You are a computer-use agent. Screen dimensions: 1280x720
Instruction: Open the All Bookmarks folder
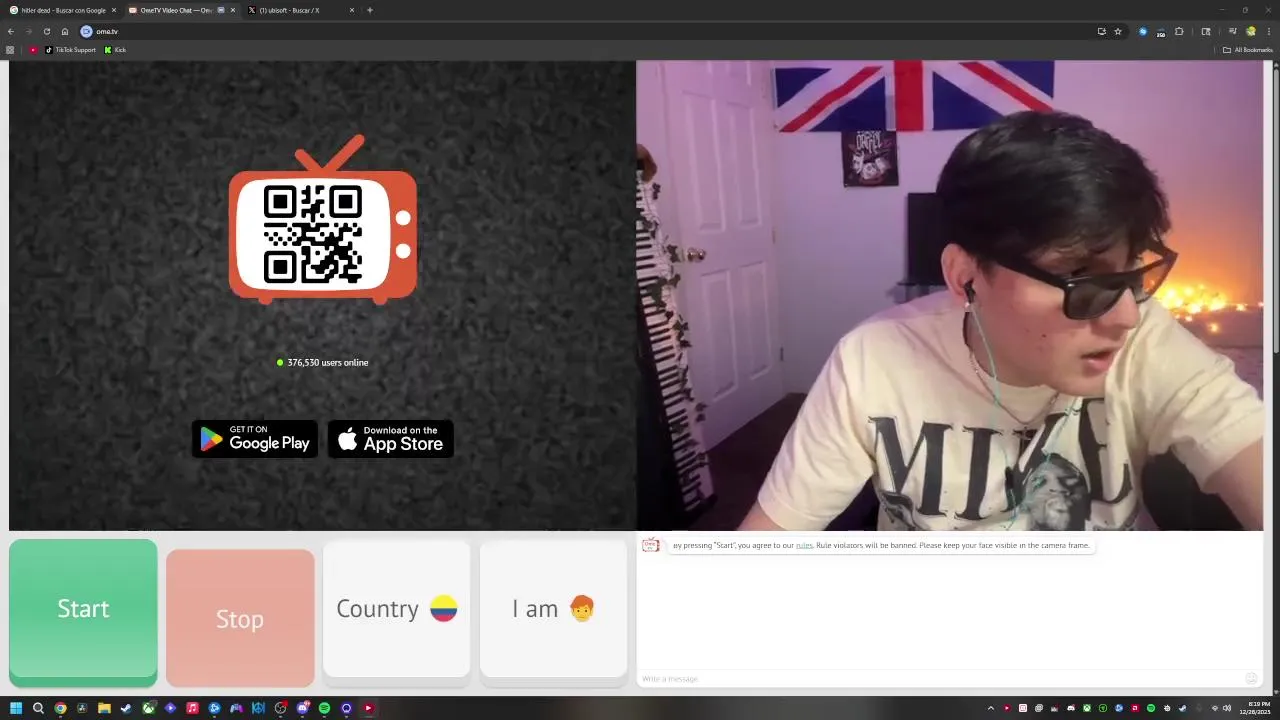1247,50
